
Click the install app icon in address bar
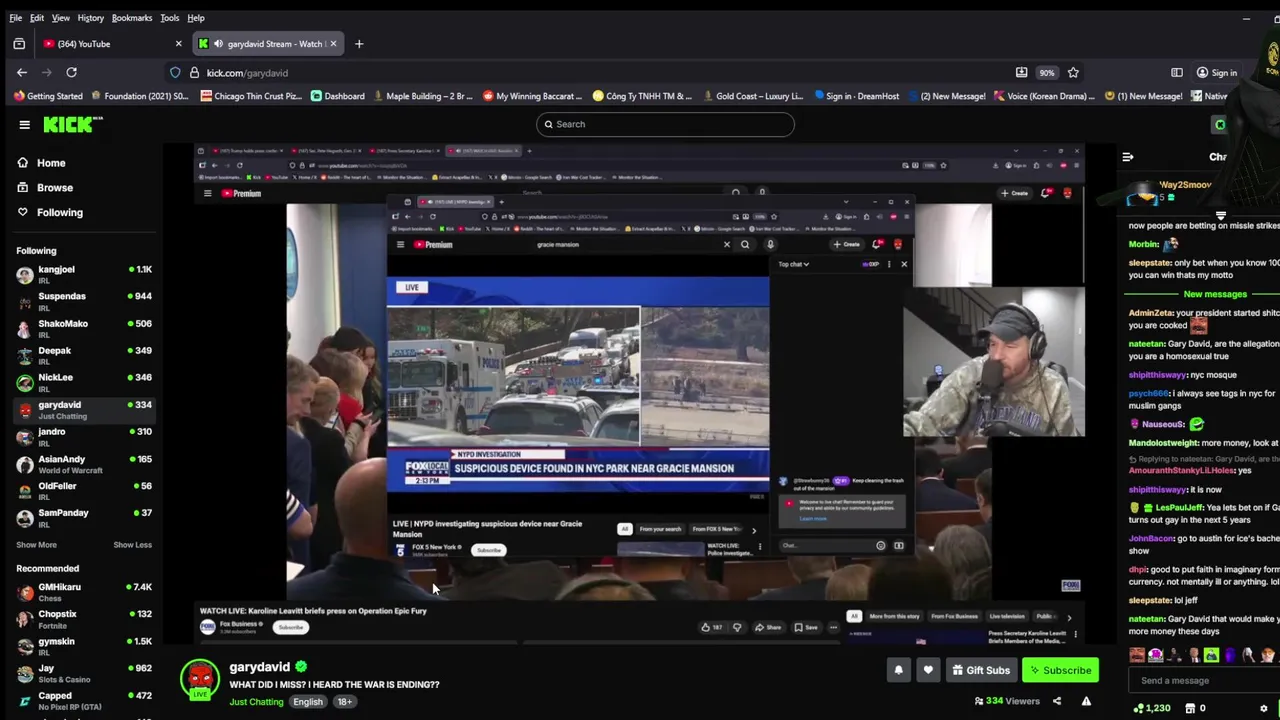[1021, 72]
